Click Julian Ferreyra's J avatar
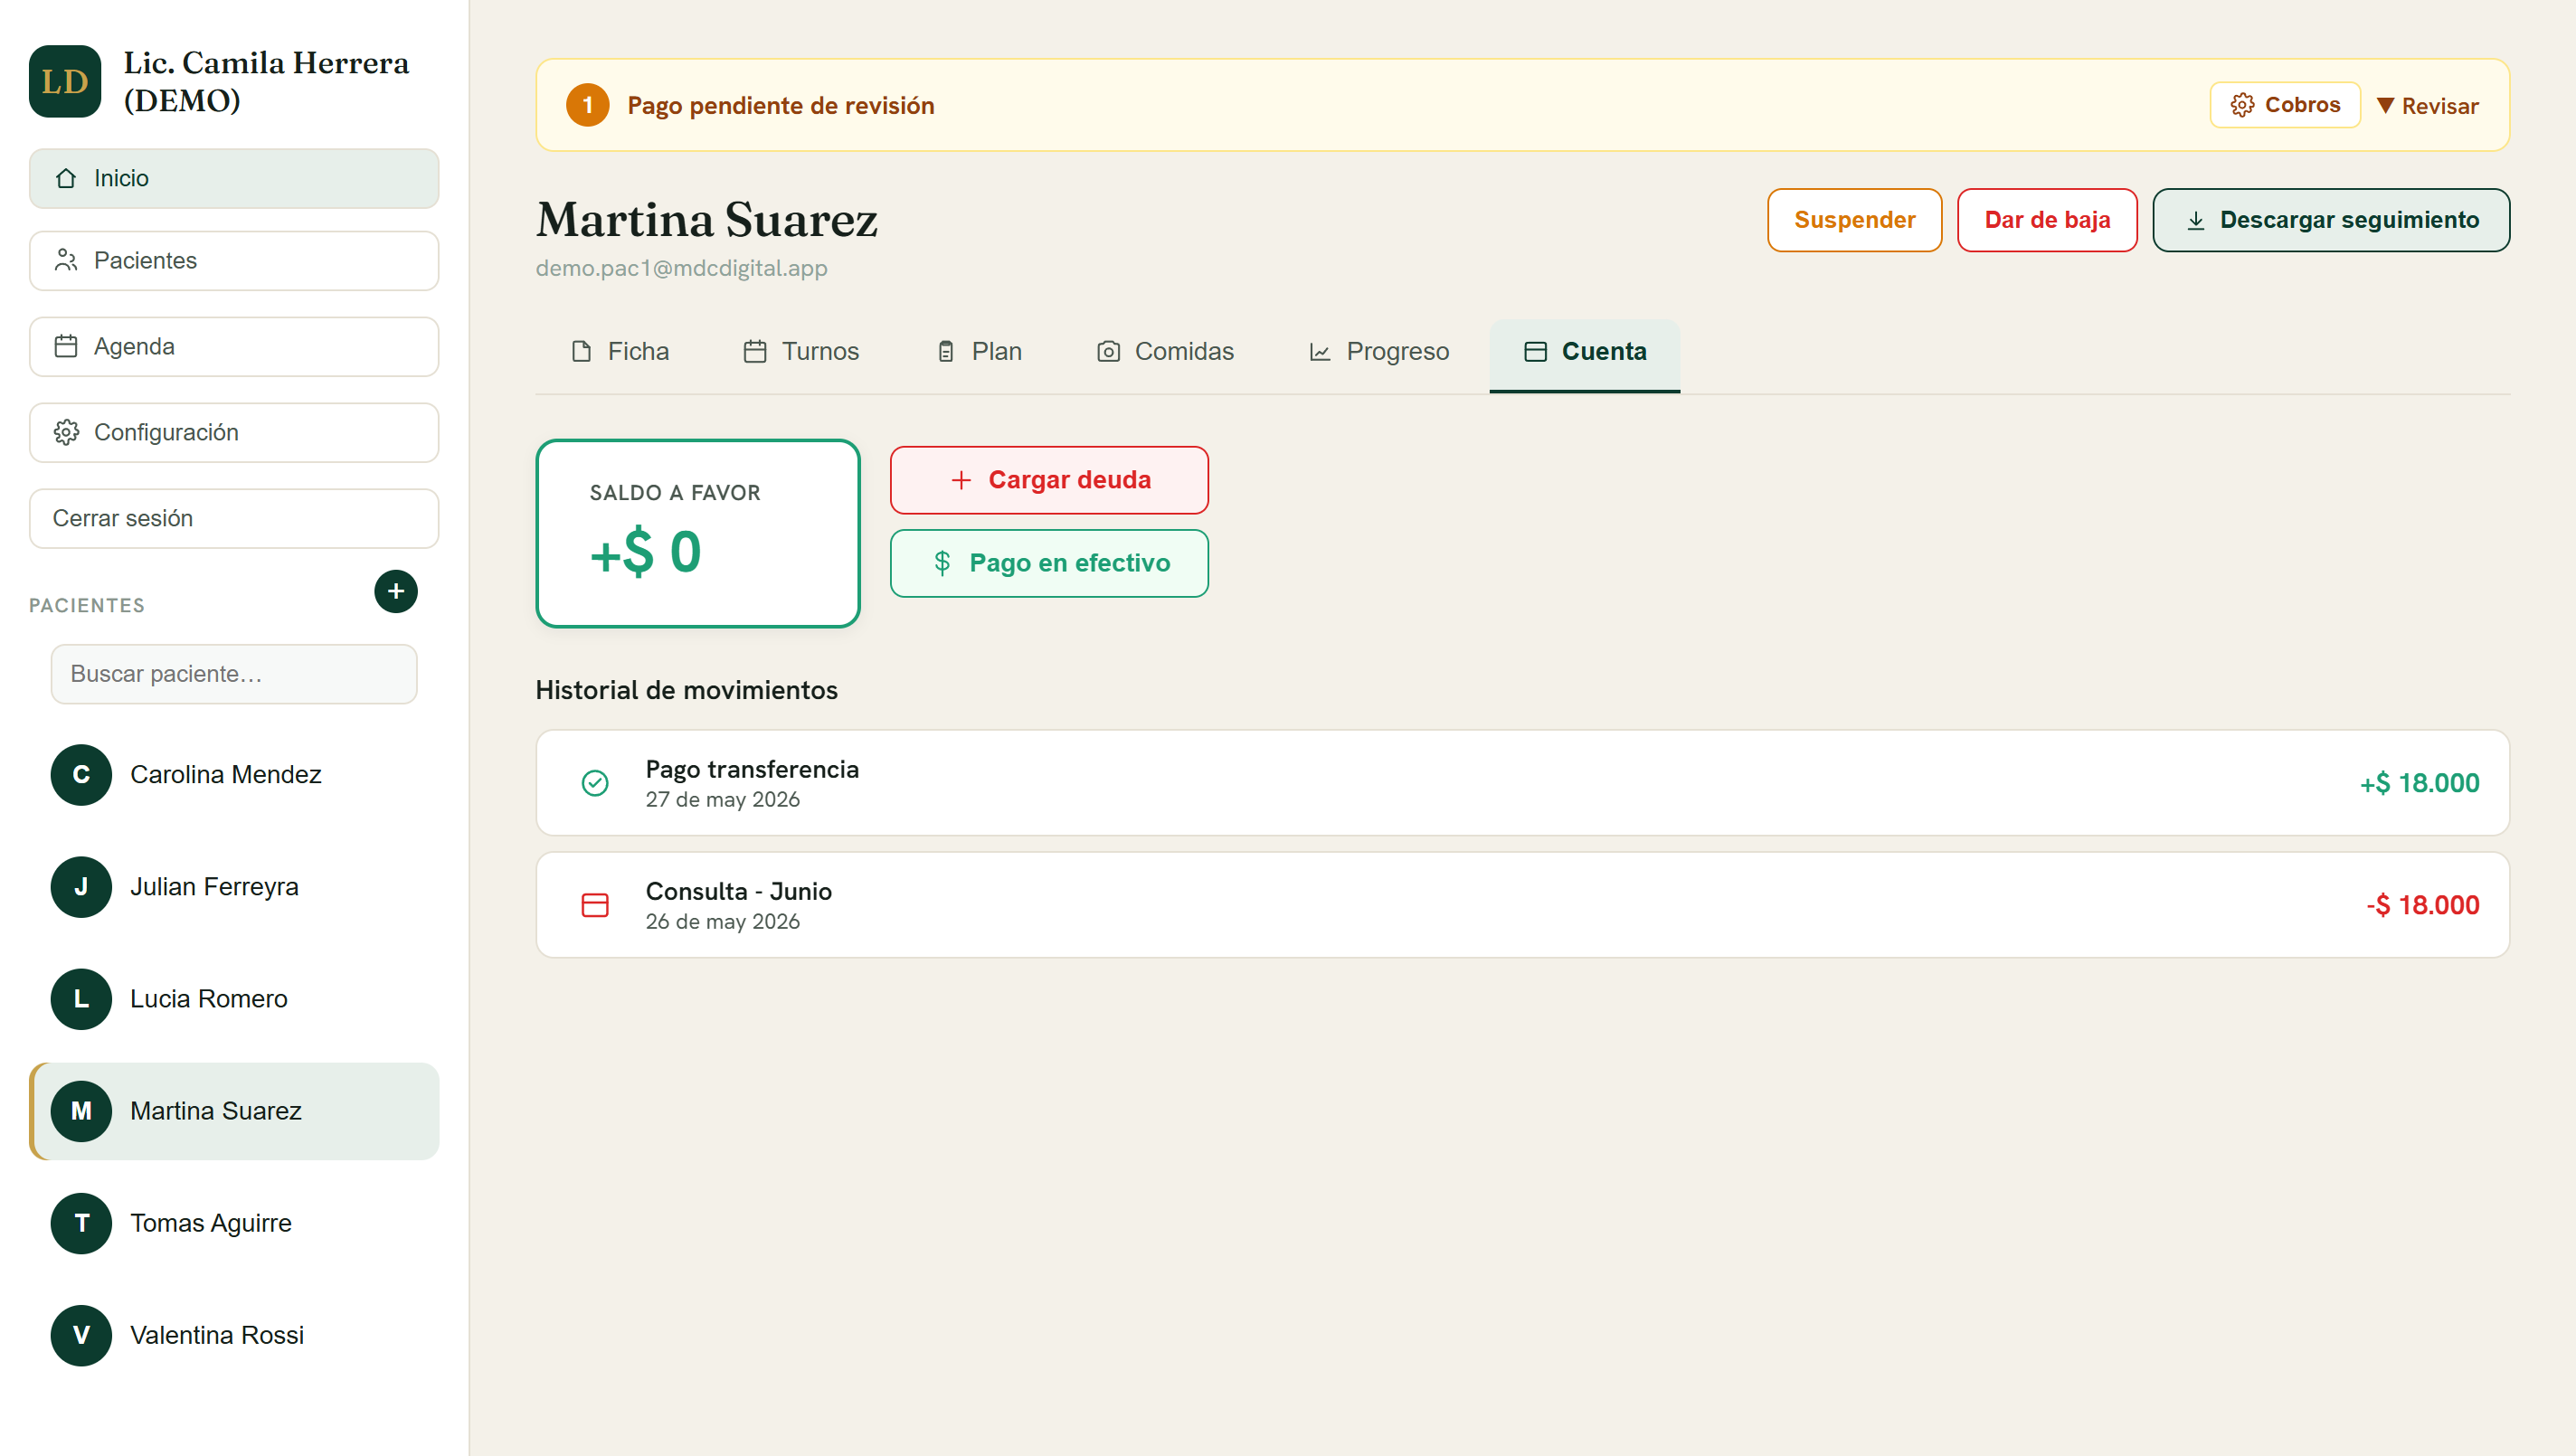Viewport: 2576px width, 1456px height. point(81,887)
